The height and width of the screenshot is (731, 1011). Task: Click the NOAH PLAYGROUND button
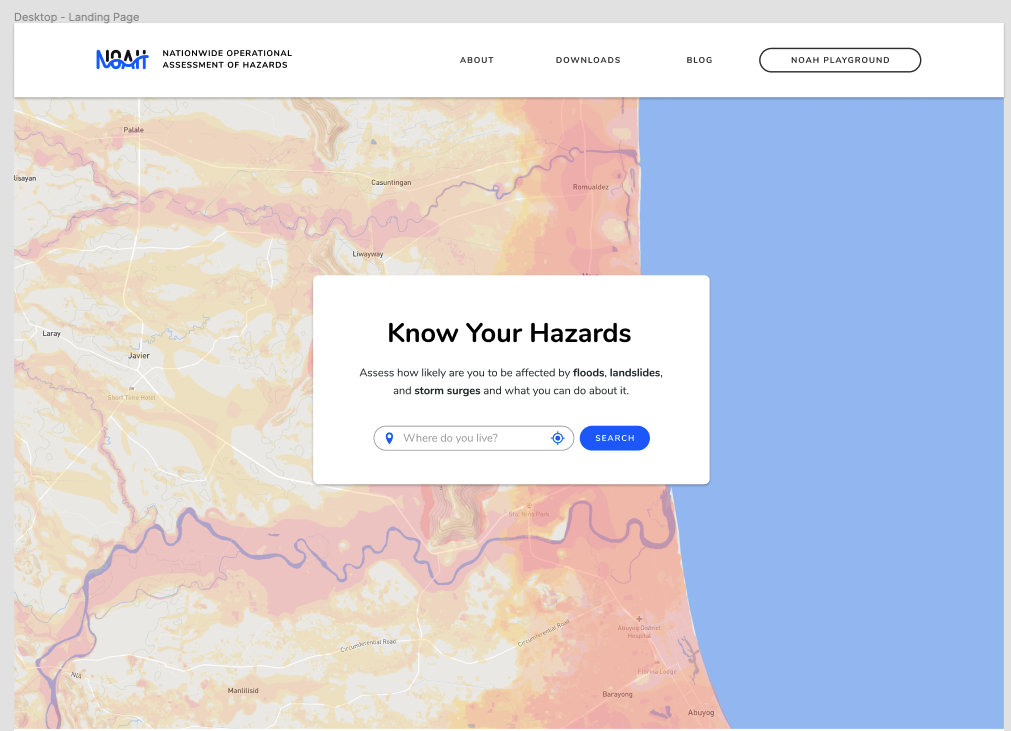840,60
